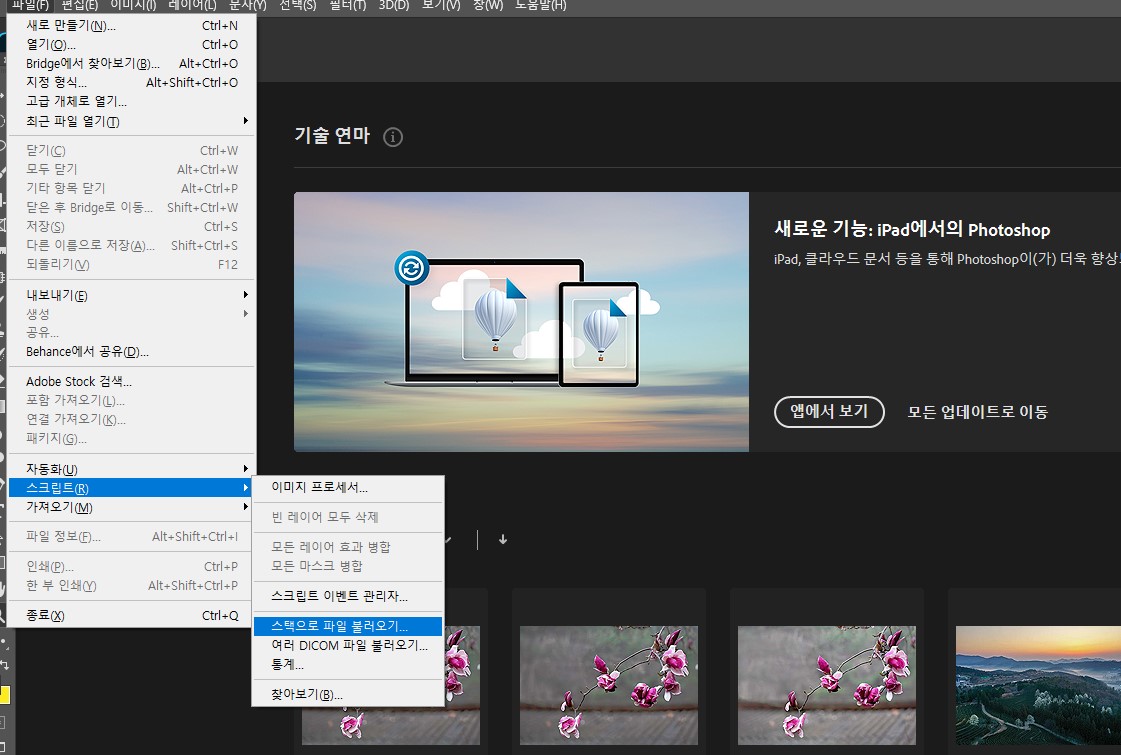The height and width of the screenshot is (755, 1121).
Task: Open the 선택(S) menu
Action: click(297, 6)
